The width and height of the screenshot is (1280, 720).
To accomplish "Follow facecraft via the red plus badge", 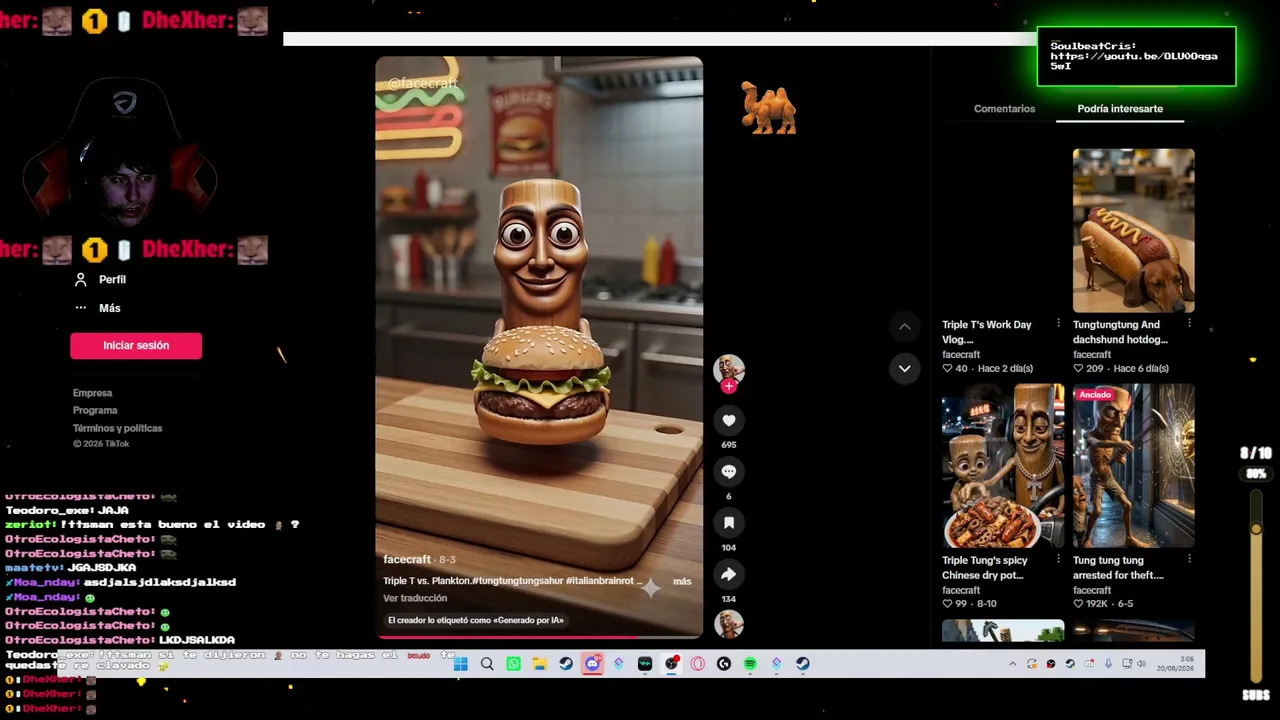I will [729, 386].
